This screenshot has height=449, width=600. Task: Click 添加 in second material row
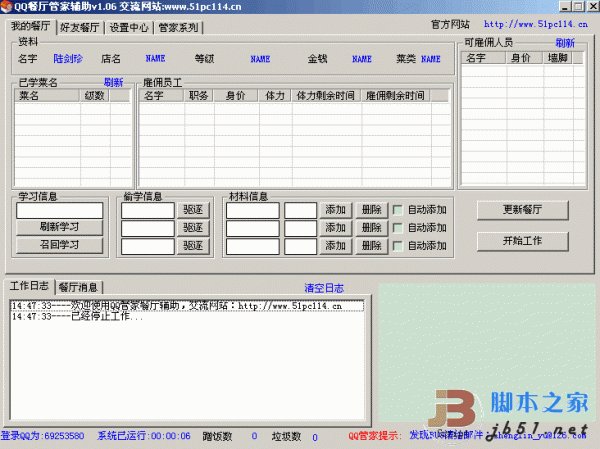click(x=336, y=228)
